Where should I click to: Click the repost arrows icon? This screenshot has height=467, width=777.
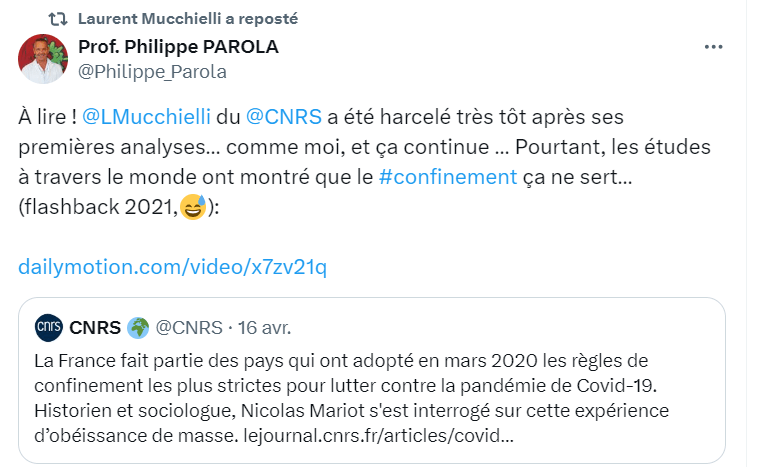click(x=59, y=19)
